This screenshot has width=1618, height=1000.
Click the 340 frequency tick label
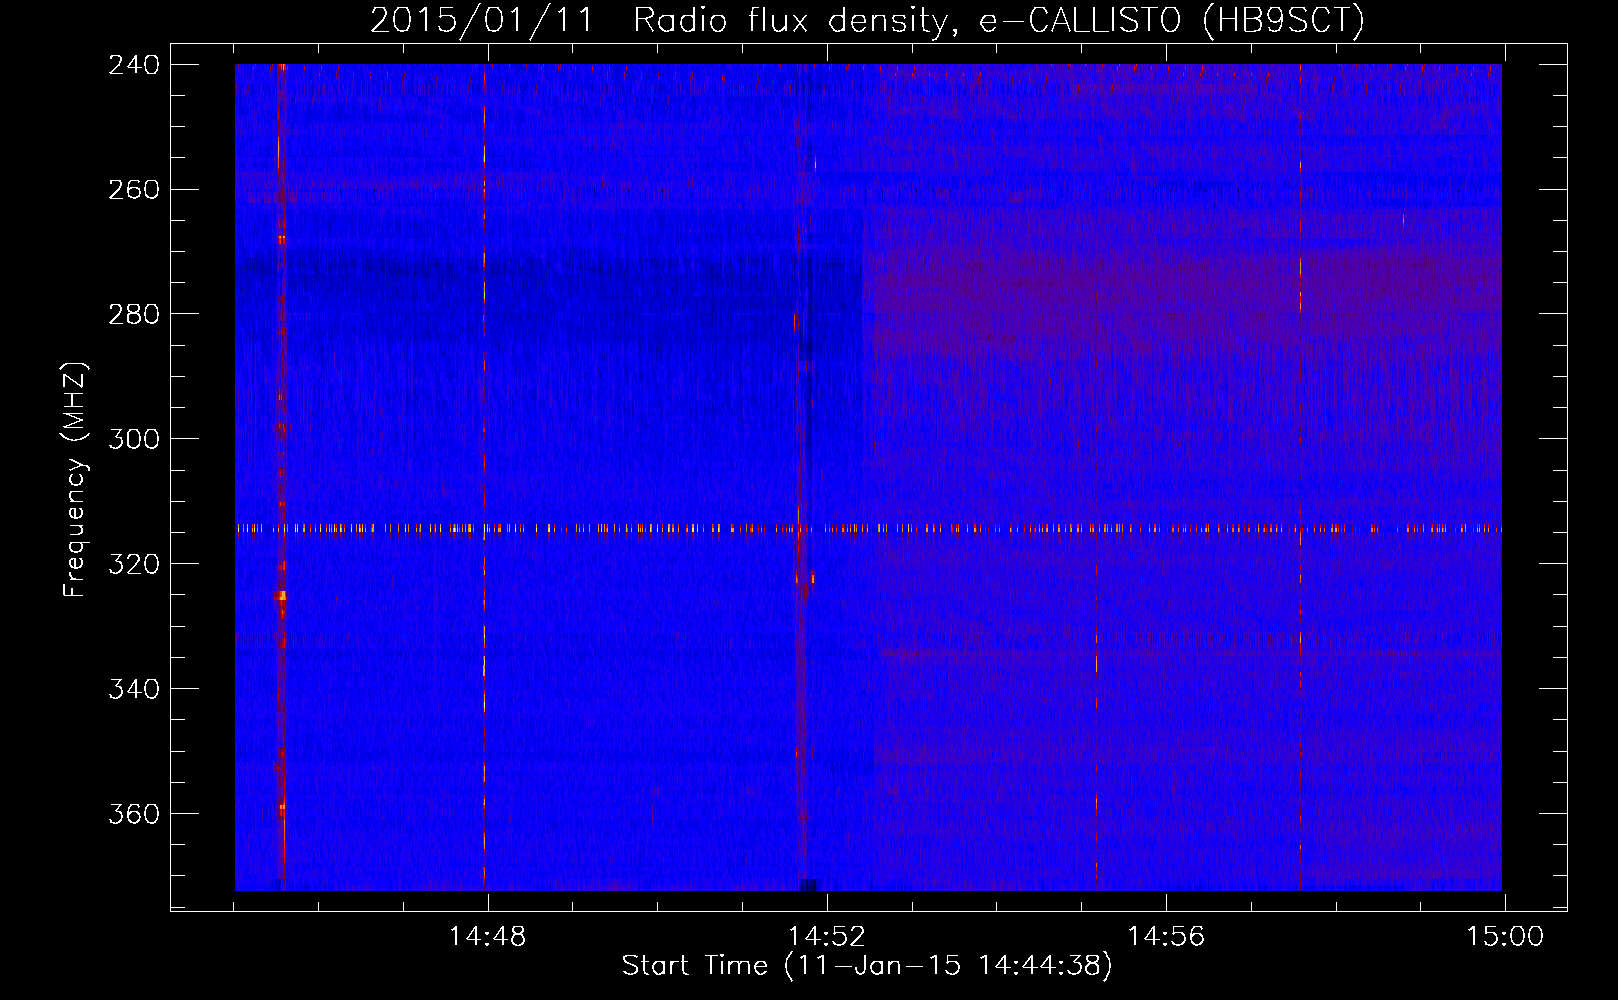[133, 689]
